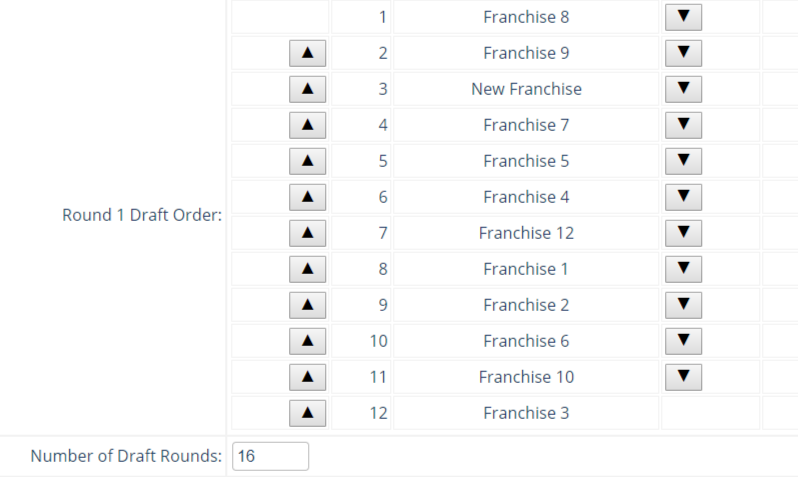Click the Franchise 1 team name cell
Image resolution: width=798 pixels, height=477 pixels.
(x=526, y=269)
